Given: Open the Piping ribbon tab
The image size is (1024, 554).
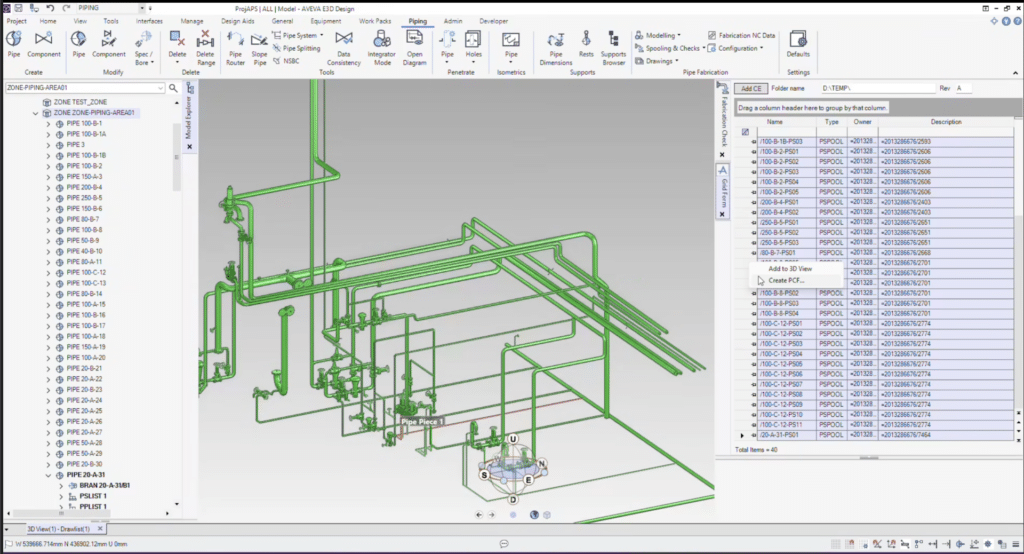Looking at the screenshot, I should click(417, 21).
